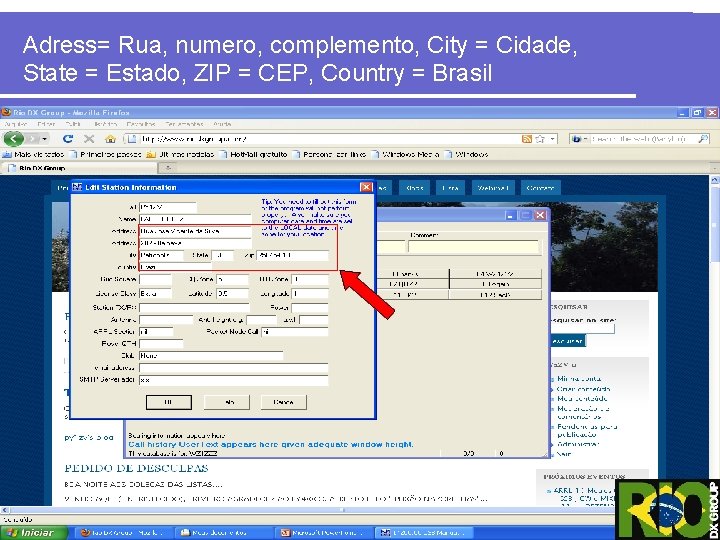Screen dimensions: 720x540
Task: Click the Packet Node Call field
Action: pyautogui.click(x=295, y=332)
